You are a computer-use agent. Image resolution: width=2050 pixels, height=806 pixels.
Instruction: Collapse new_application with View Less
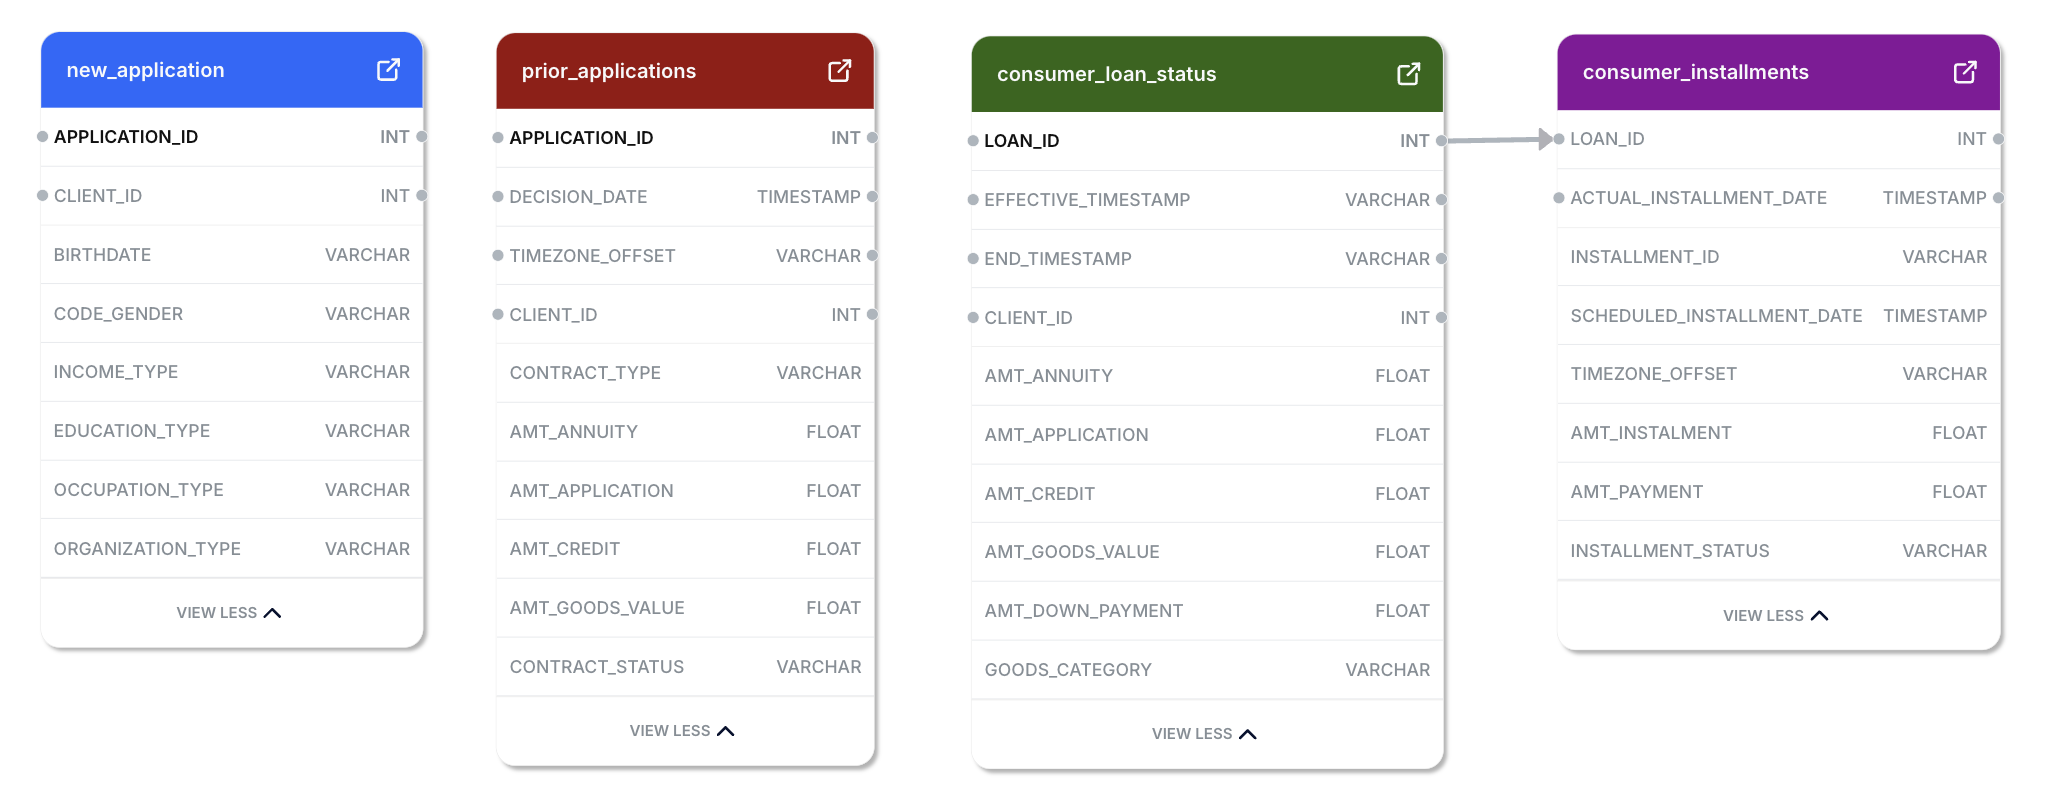229,613
